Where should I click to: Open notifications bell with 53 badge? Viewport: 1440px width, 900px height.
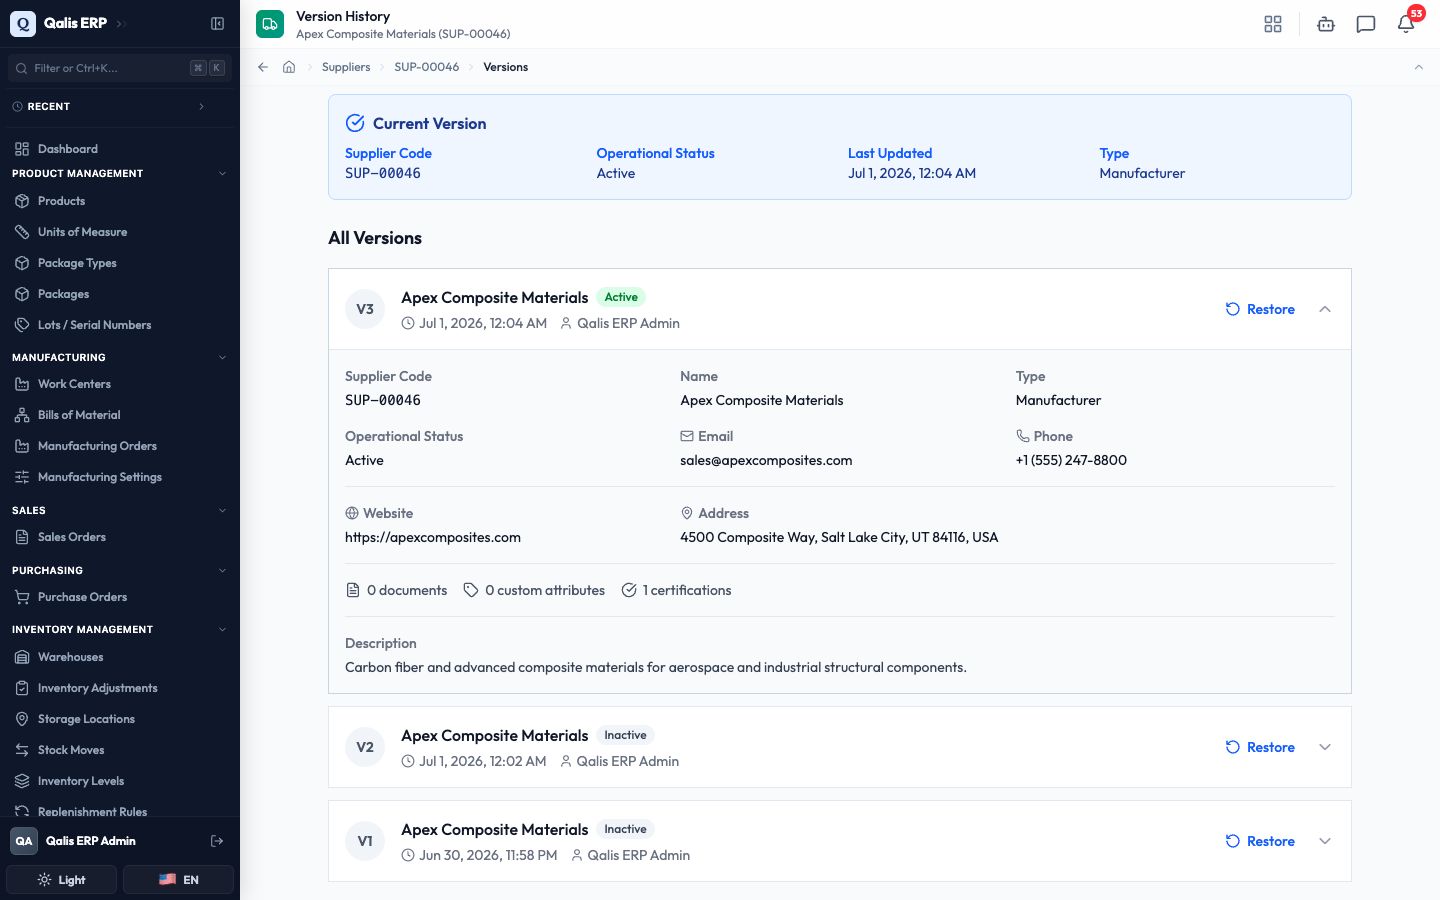tap(1406, 24)
